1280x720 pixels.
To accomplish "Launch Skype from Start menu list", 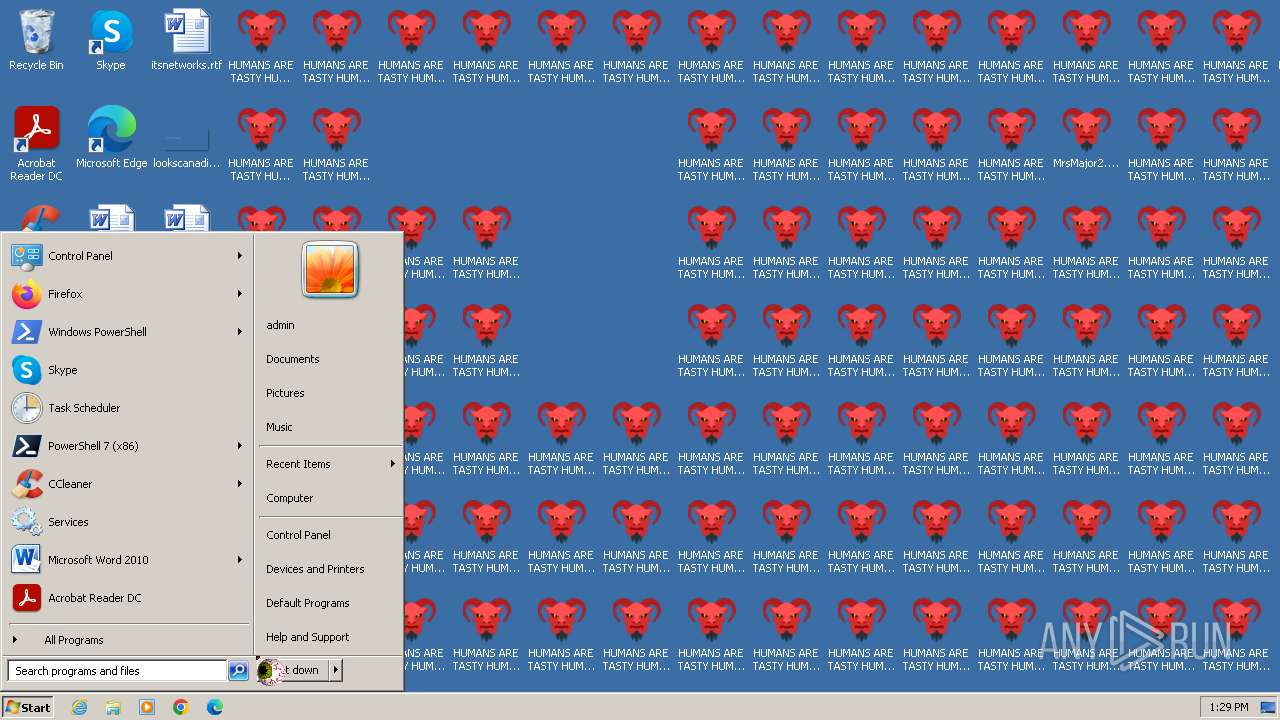I will pyautogui.click(x=127, y=370).
